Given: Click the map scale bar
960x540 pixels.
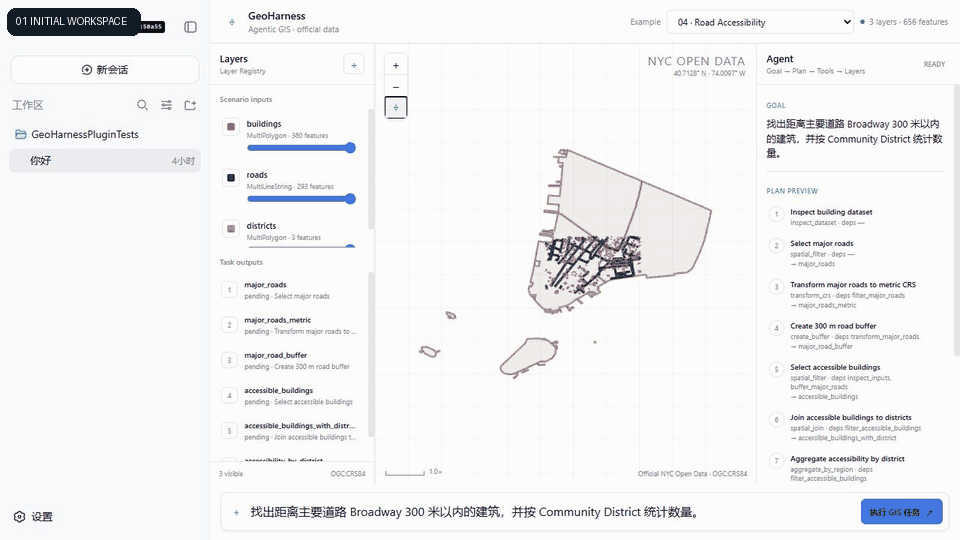Looking at the screenshot, I should pos(405,473).
